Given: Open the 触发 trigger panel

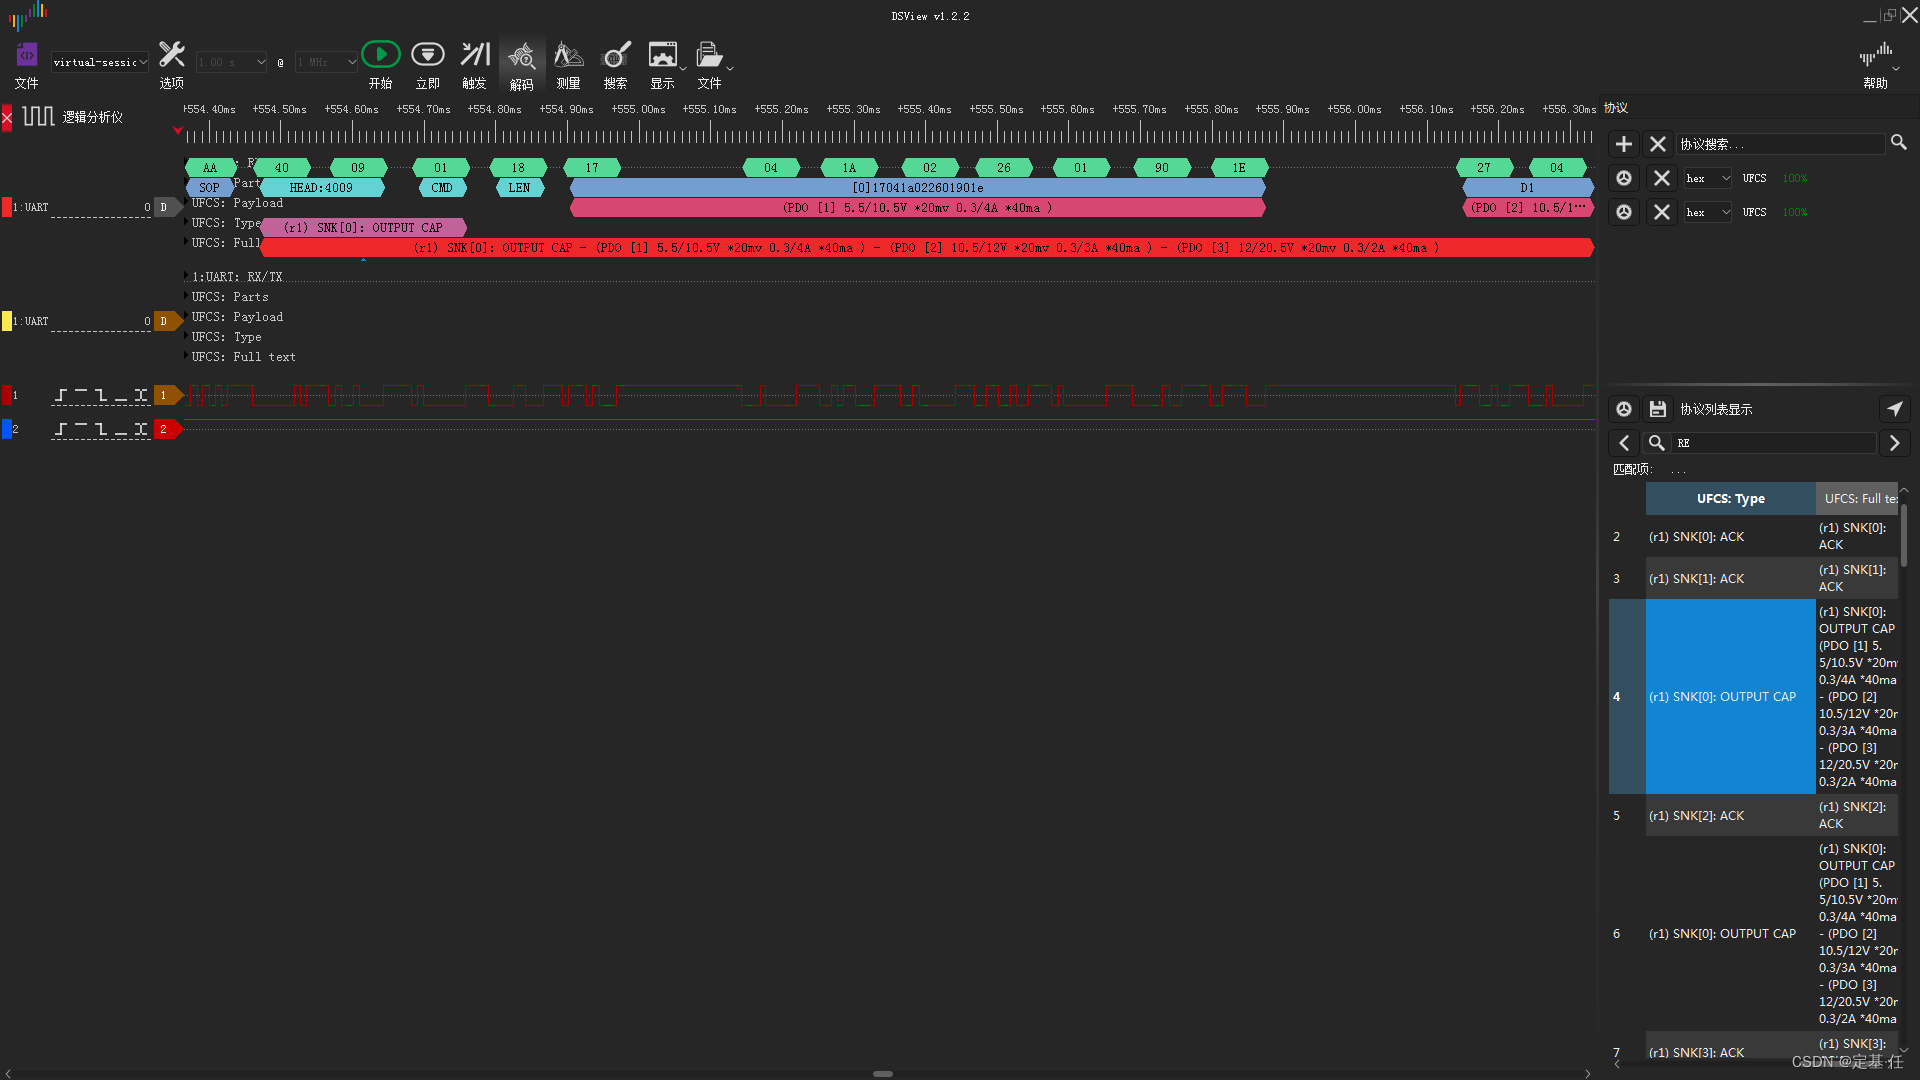Looking at the screenshot, I should pos(474,55).
